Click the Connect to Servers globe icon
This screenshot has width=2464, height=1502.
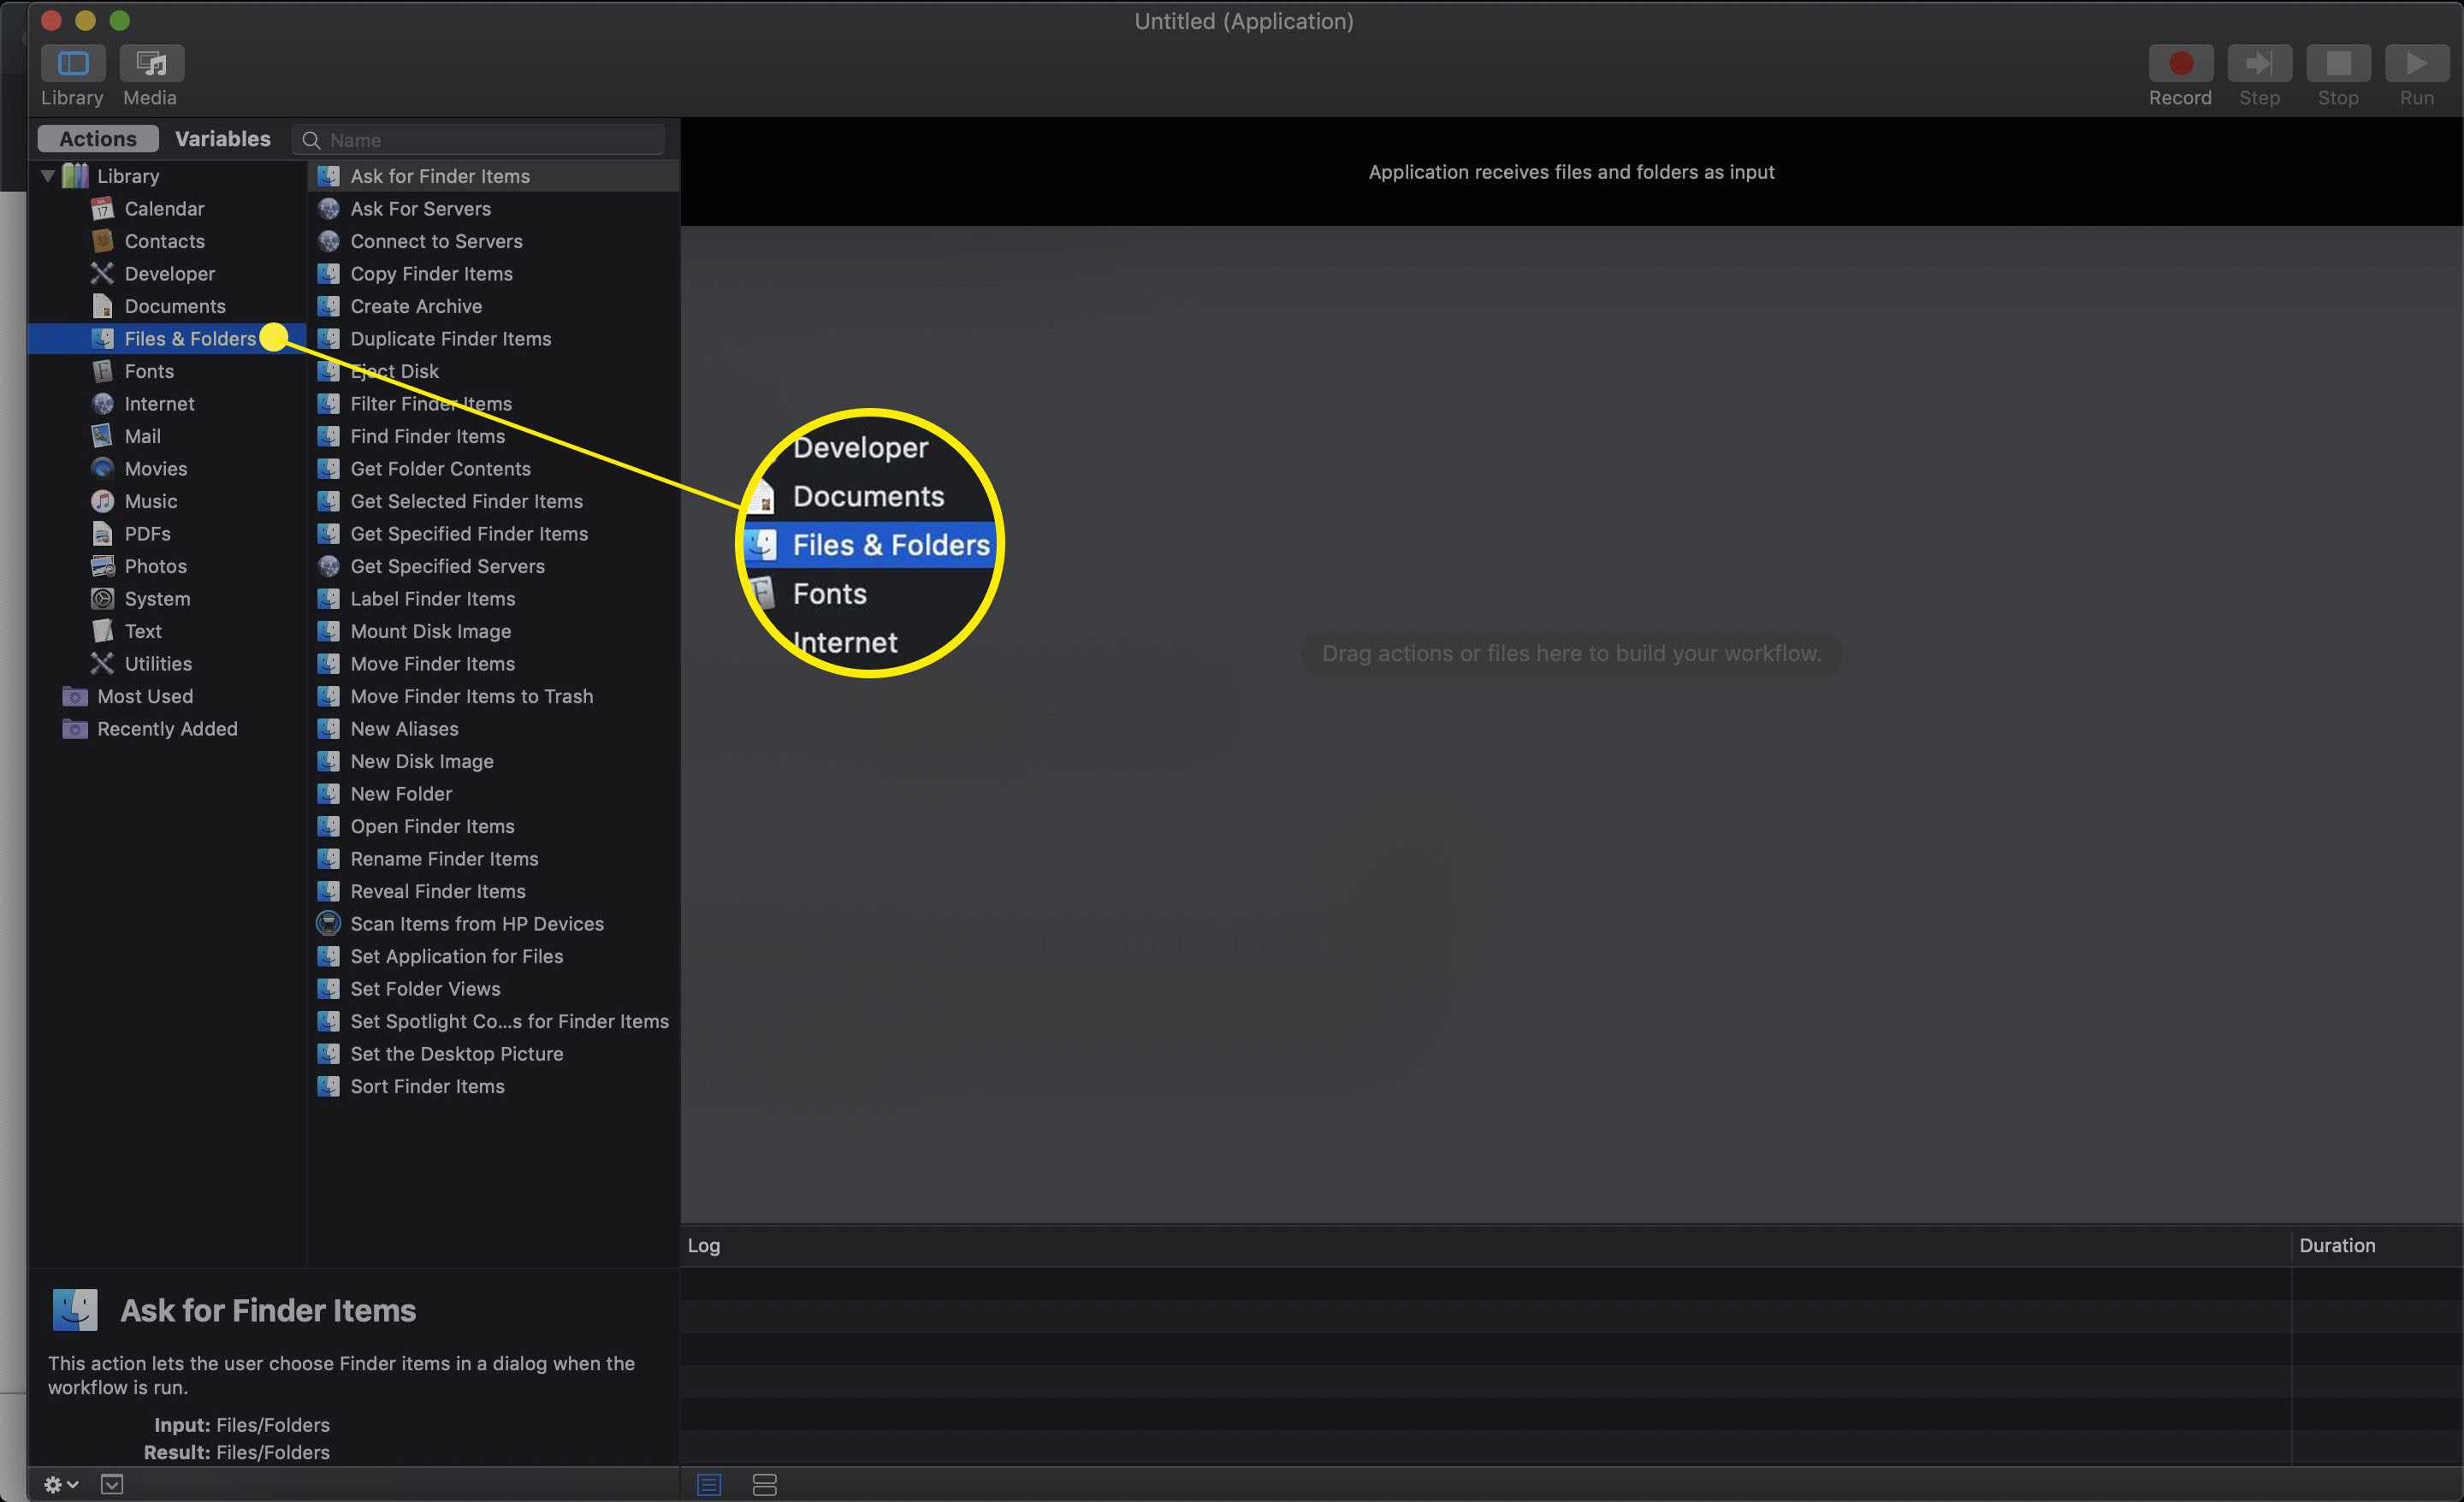[x=328, y=241]
